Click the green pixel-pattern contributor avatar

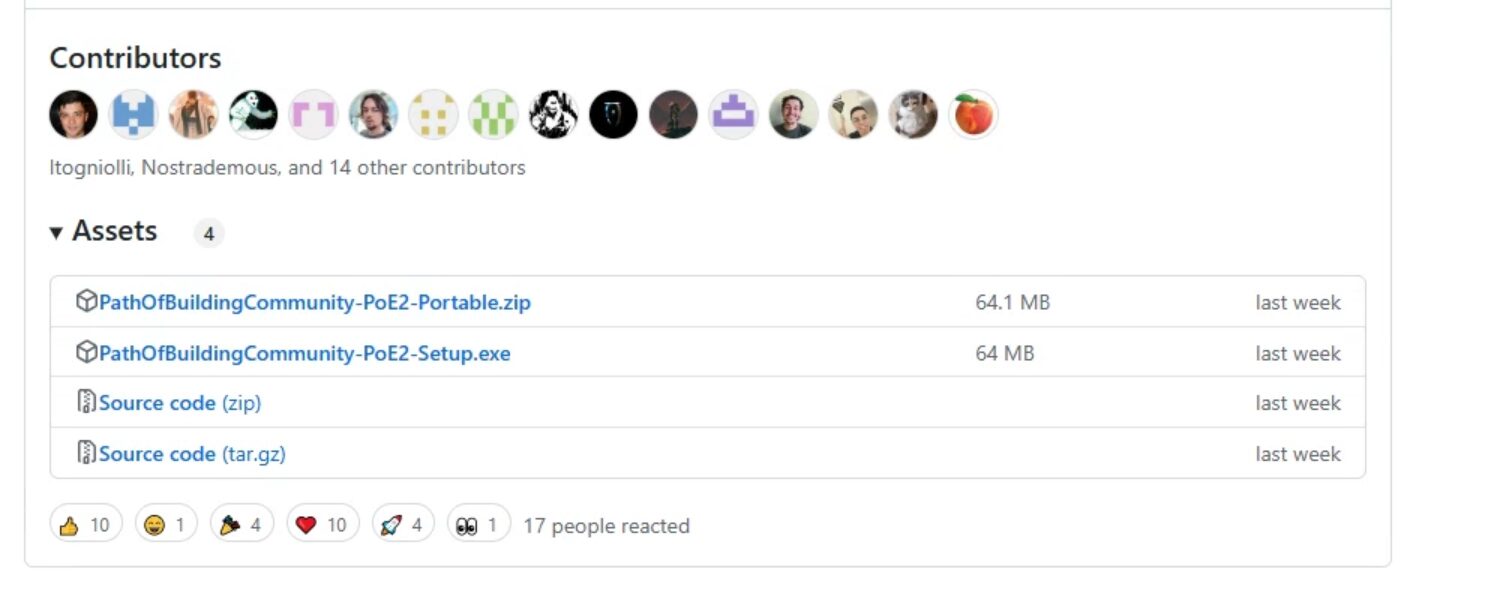pos(493,115)
